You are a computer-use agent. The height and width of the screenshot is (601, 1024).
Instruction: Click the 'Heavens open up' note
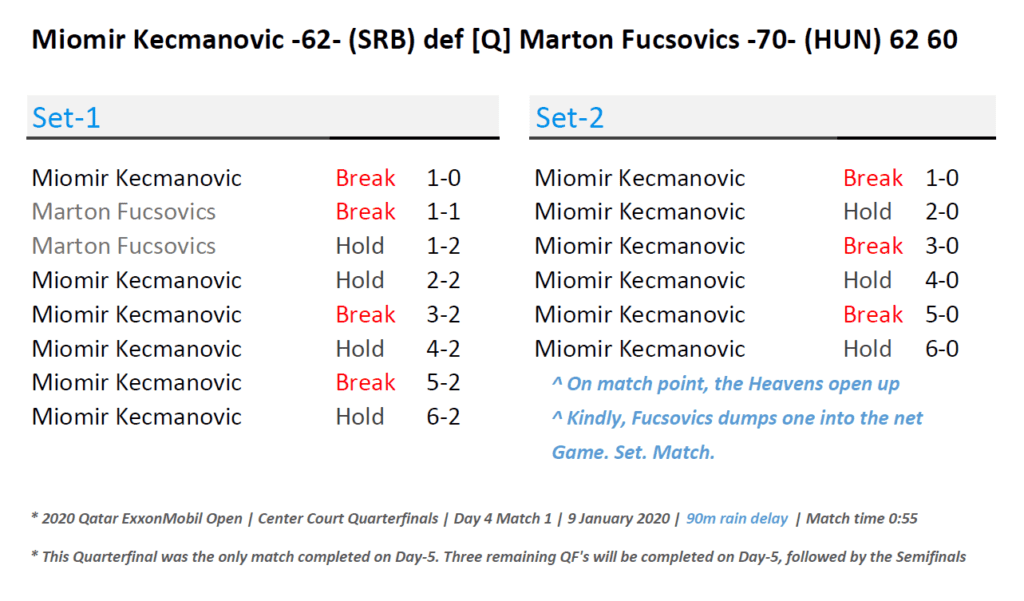(725, 384)
